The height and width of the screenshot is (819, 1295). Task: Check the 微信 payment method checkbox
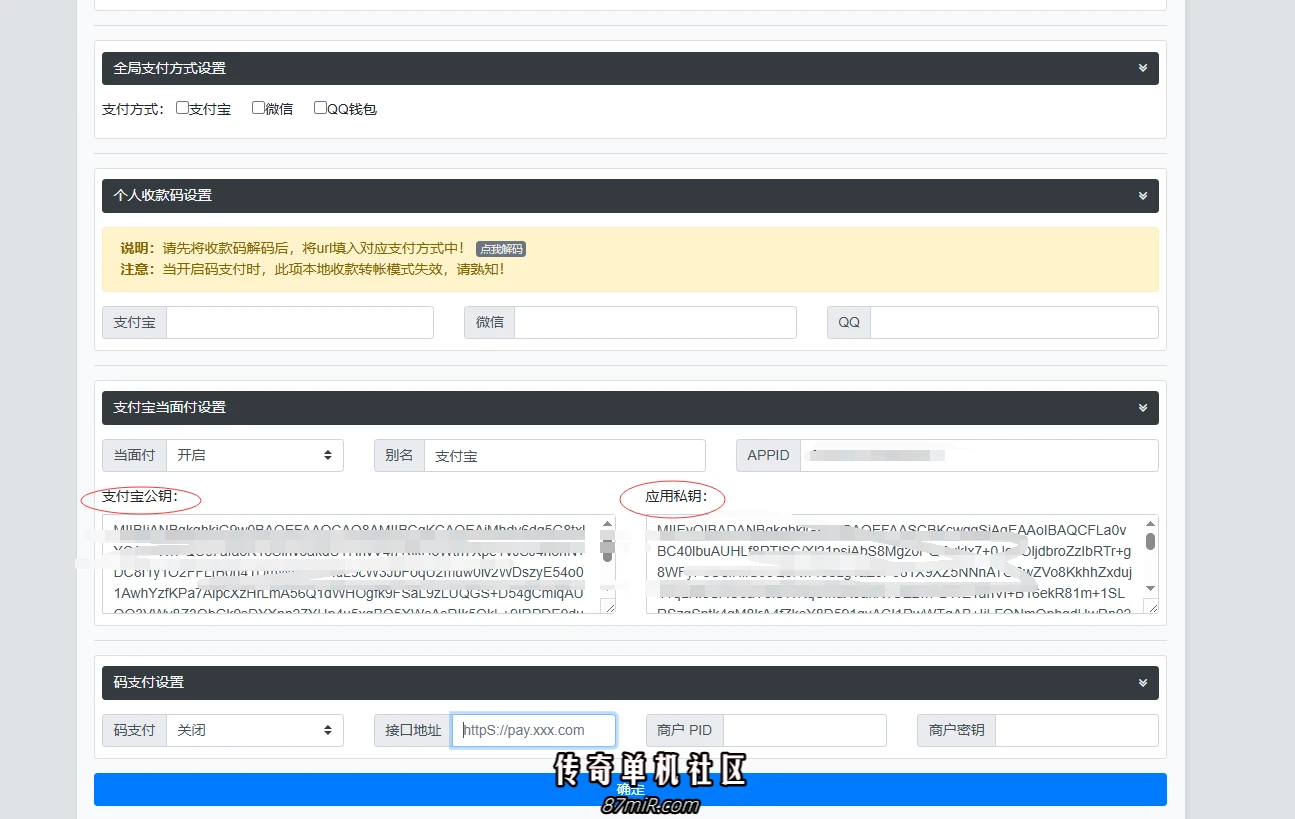coord(258,108)
